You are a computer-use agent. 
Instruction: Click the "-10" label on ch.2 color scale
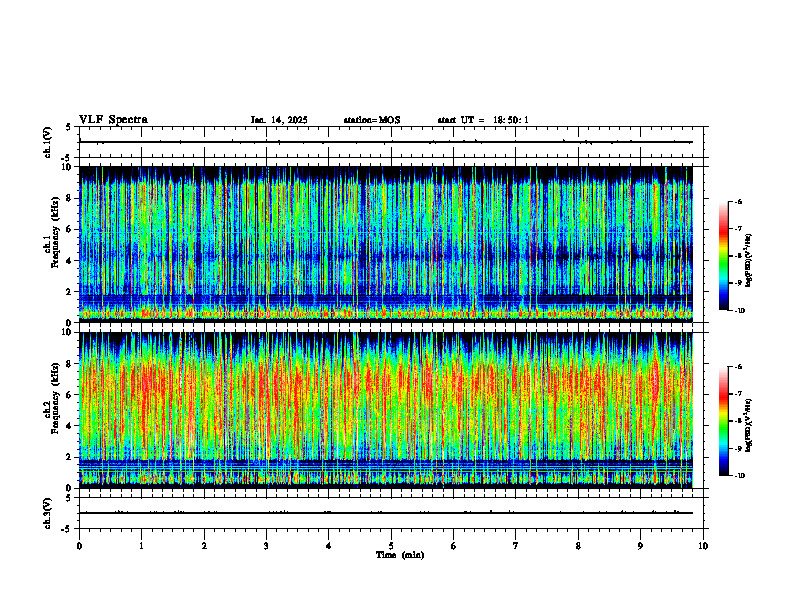click(740, 476)
